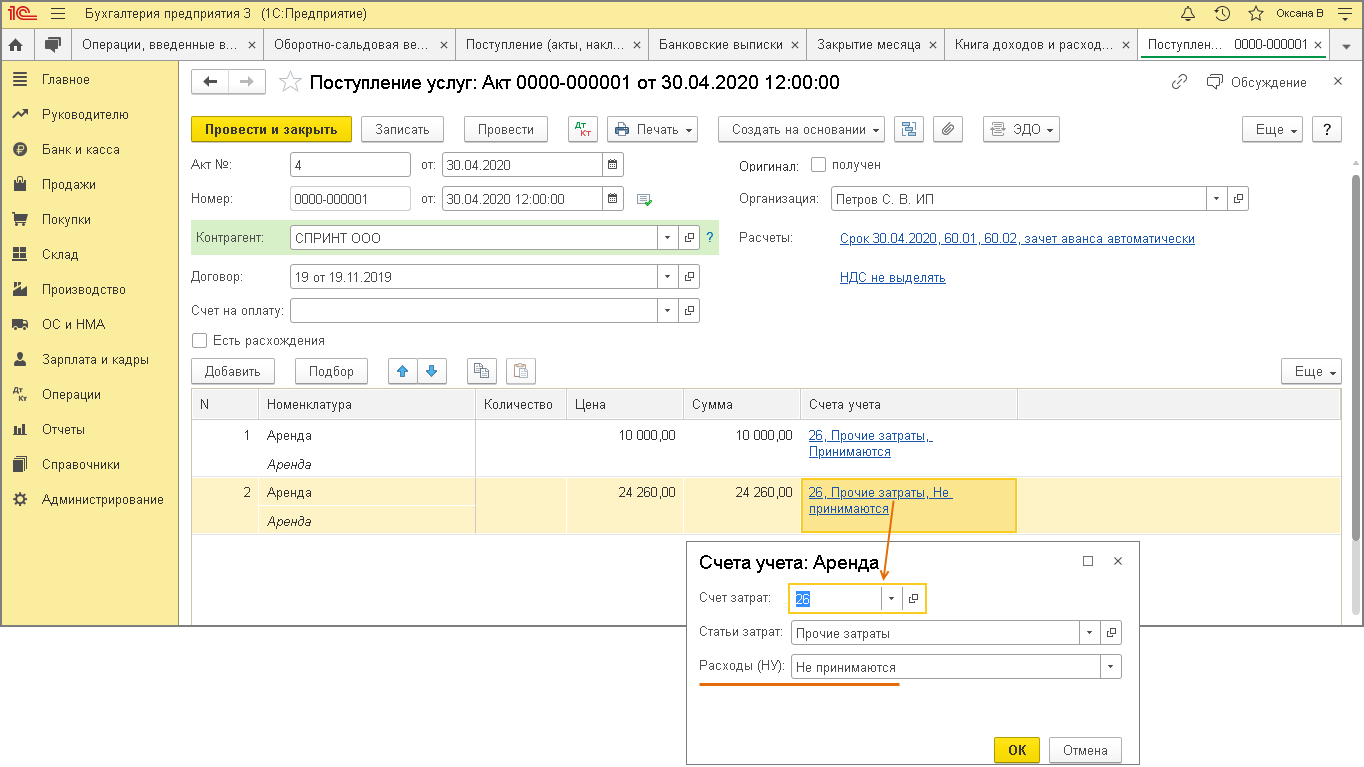The image size is (1364, 767).
Task: Open the history clock icon
Action: pos(1222,14)
